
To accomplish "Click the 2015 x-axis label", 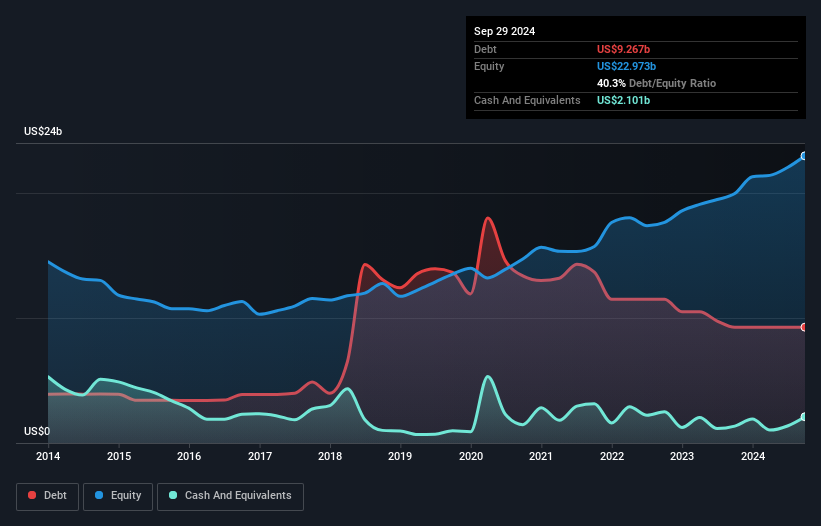I will click(119, 456).
